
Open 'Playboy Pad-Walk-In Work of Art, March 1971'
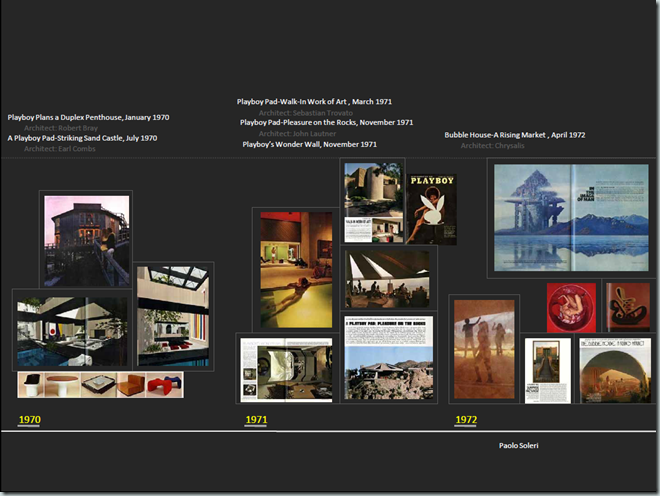[x=314, y=101]
